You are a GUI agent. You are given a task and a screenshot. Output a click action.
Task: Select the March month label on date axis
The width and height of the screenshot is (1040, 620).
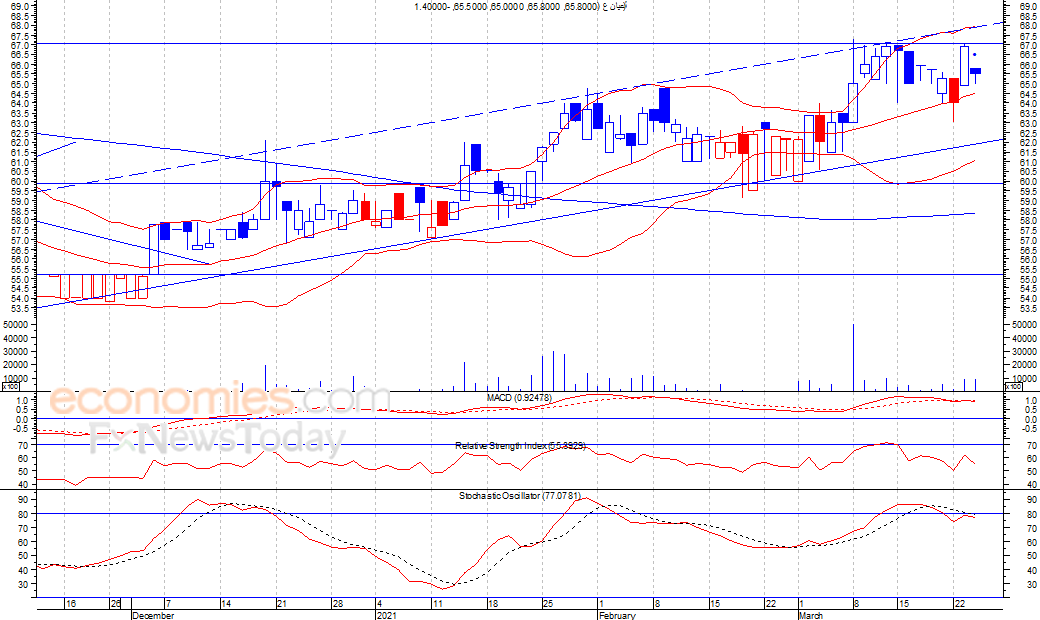point(811,615)
